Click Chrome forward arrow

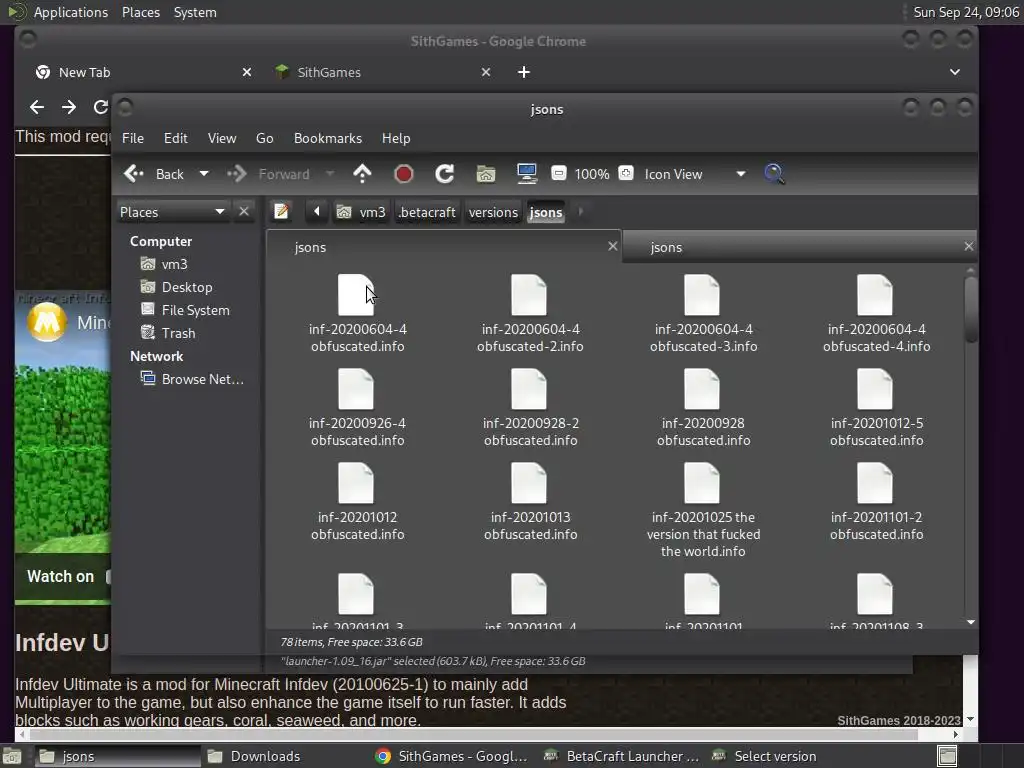69,106
